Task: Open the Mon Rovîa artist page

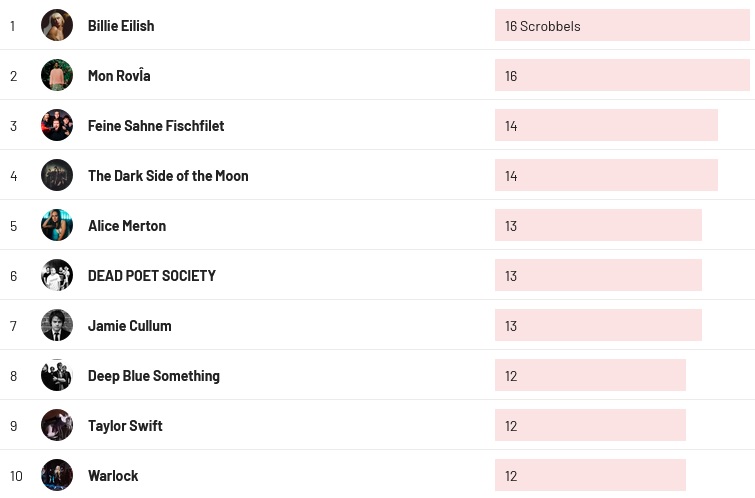Action: (x=119, y=76)
